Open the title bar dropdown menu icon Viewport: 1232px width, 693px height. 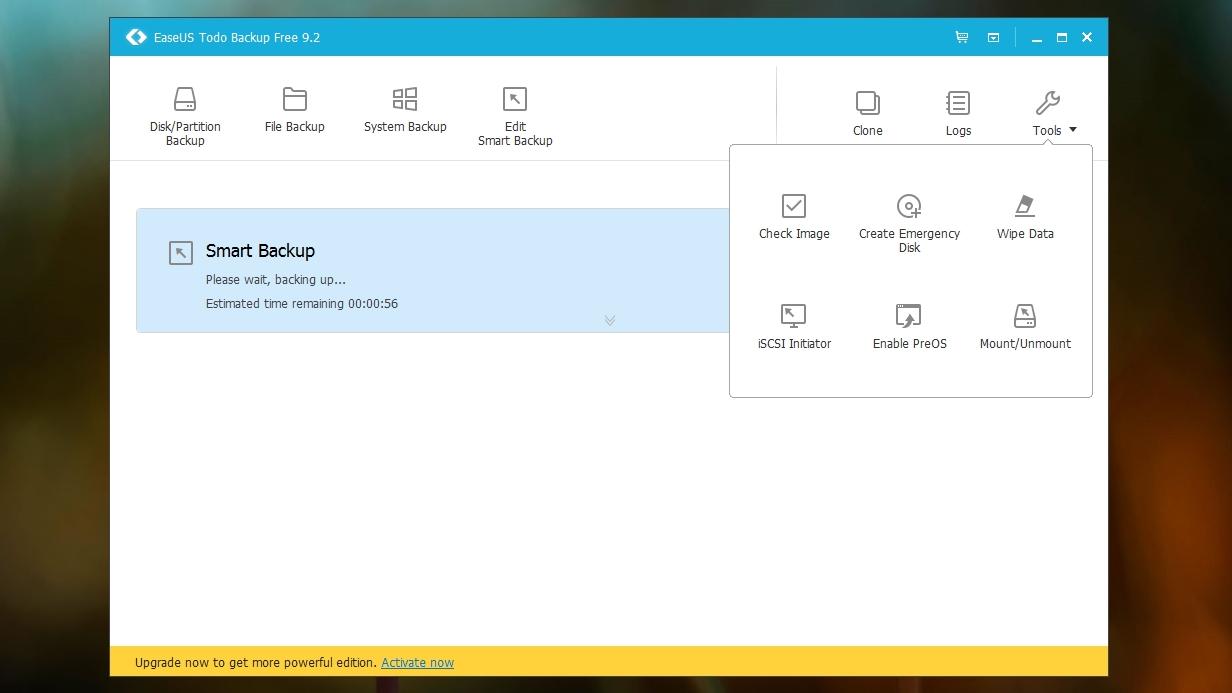point(993,38)
